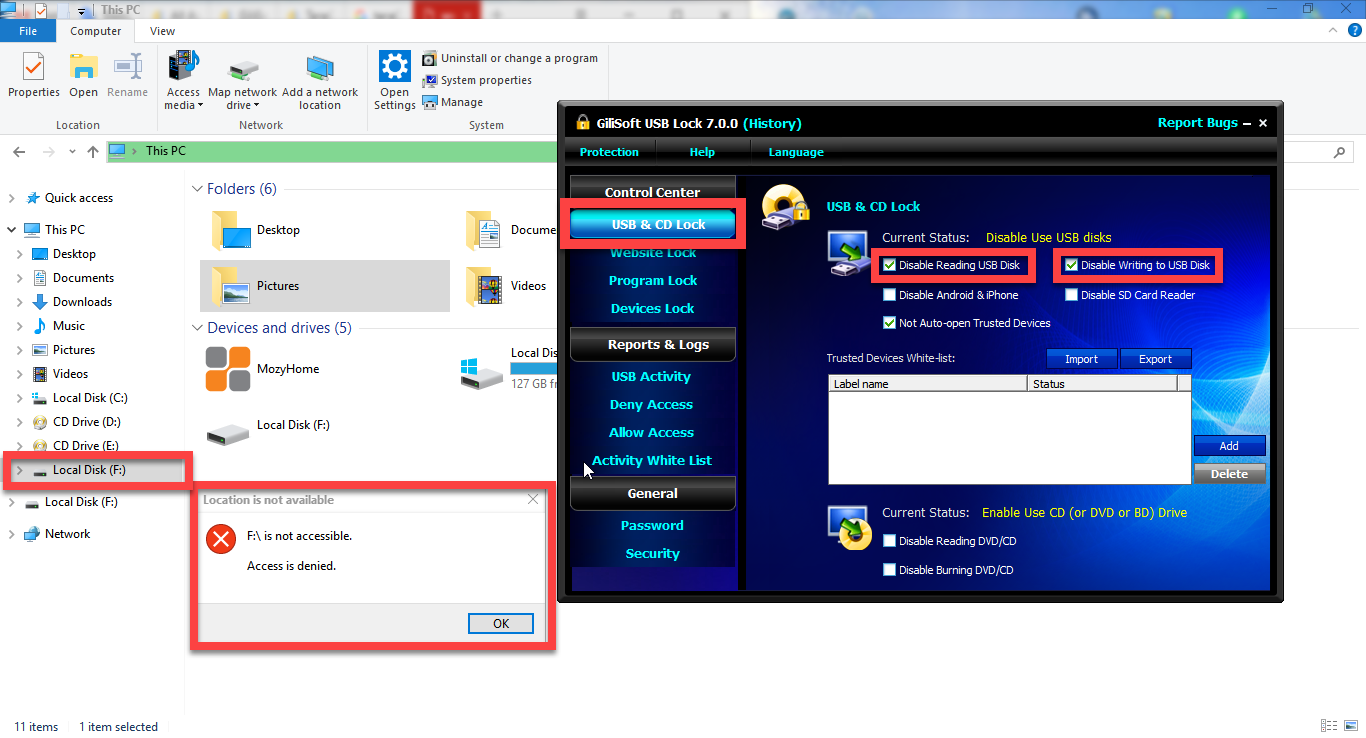Viewport: 1366px width, 738px height.
Task: Select the Desktop folder icon
Action: pyautogui.click(x=231, y=230)
